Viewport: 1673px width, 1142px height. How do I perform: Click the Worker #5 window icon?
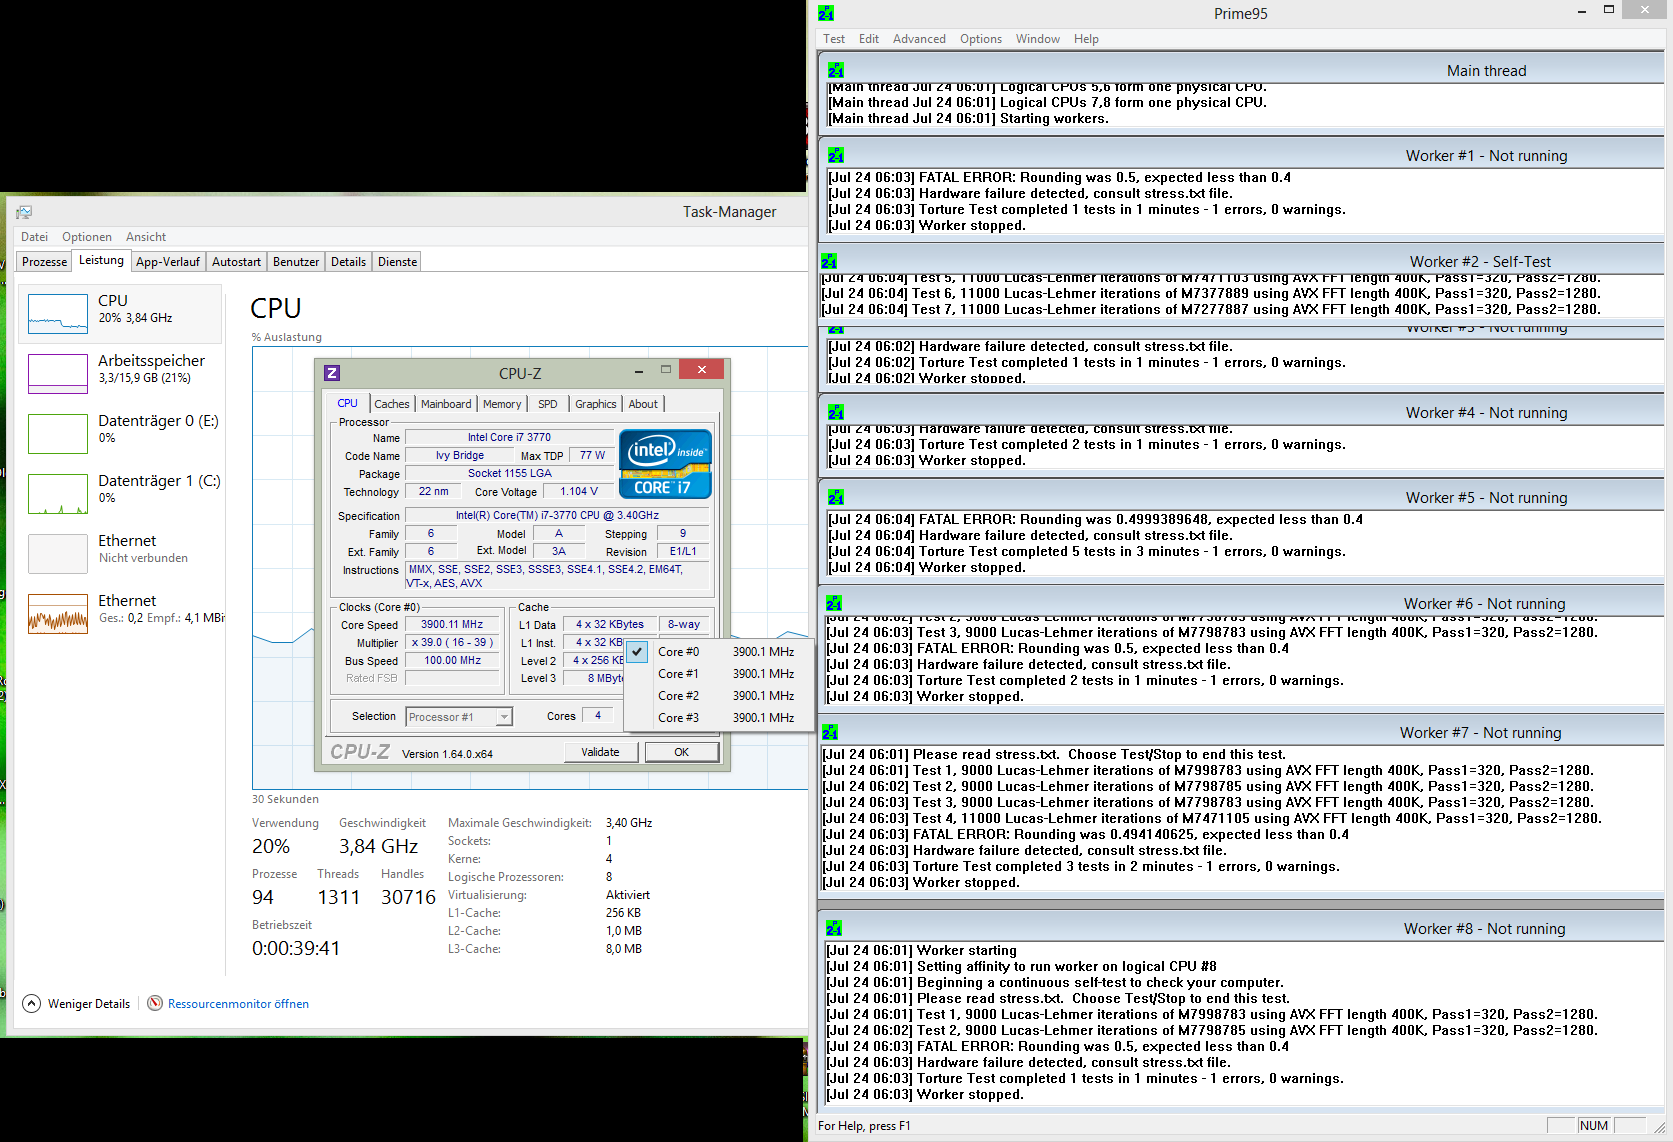[x=836, y=497]
